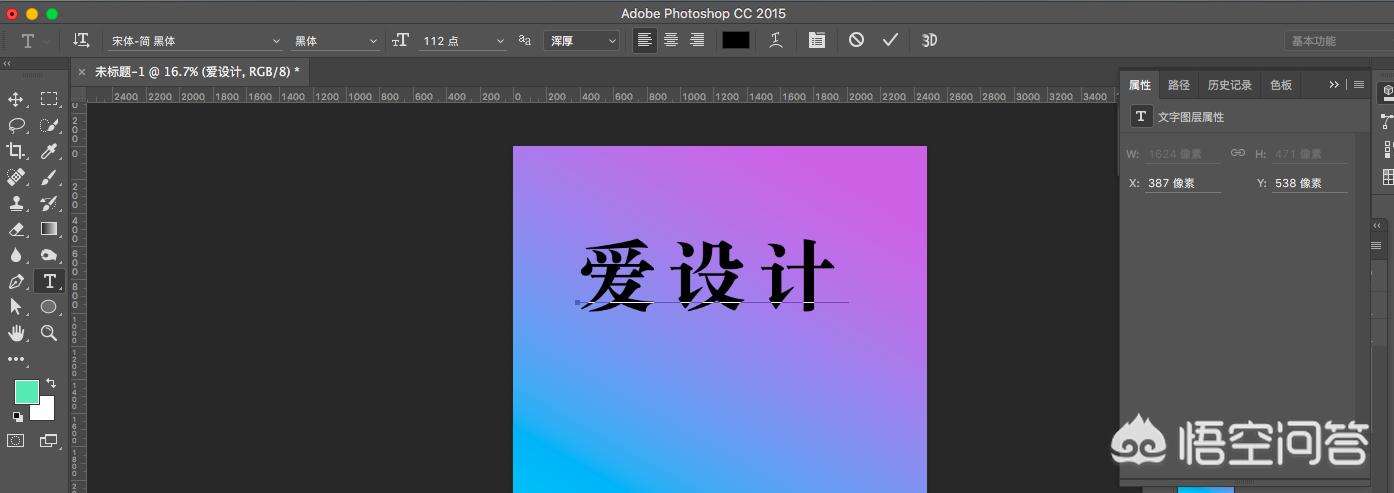
Task: Select the Ellipse shape tool
Action: (x=49, y=307)
